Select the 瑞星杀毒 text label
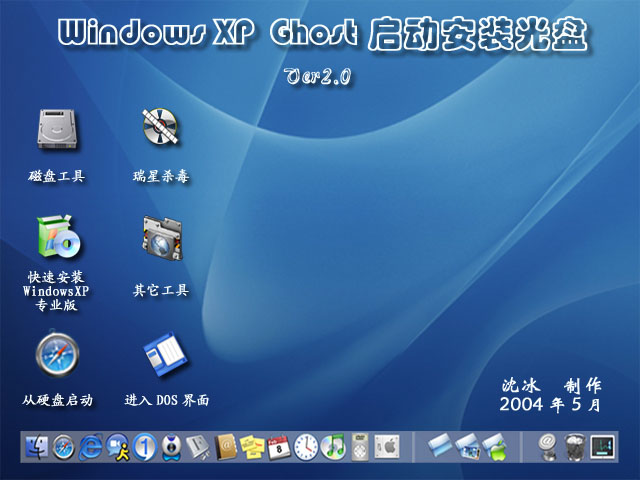Screen dimensions: 640x480 coord(161,176)
